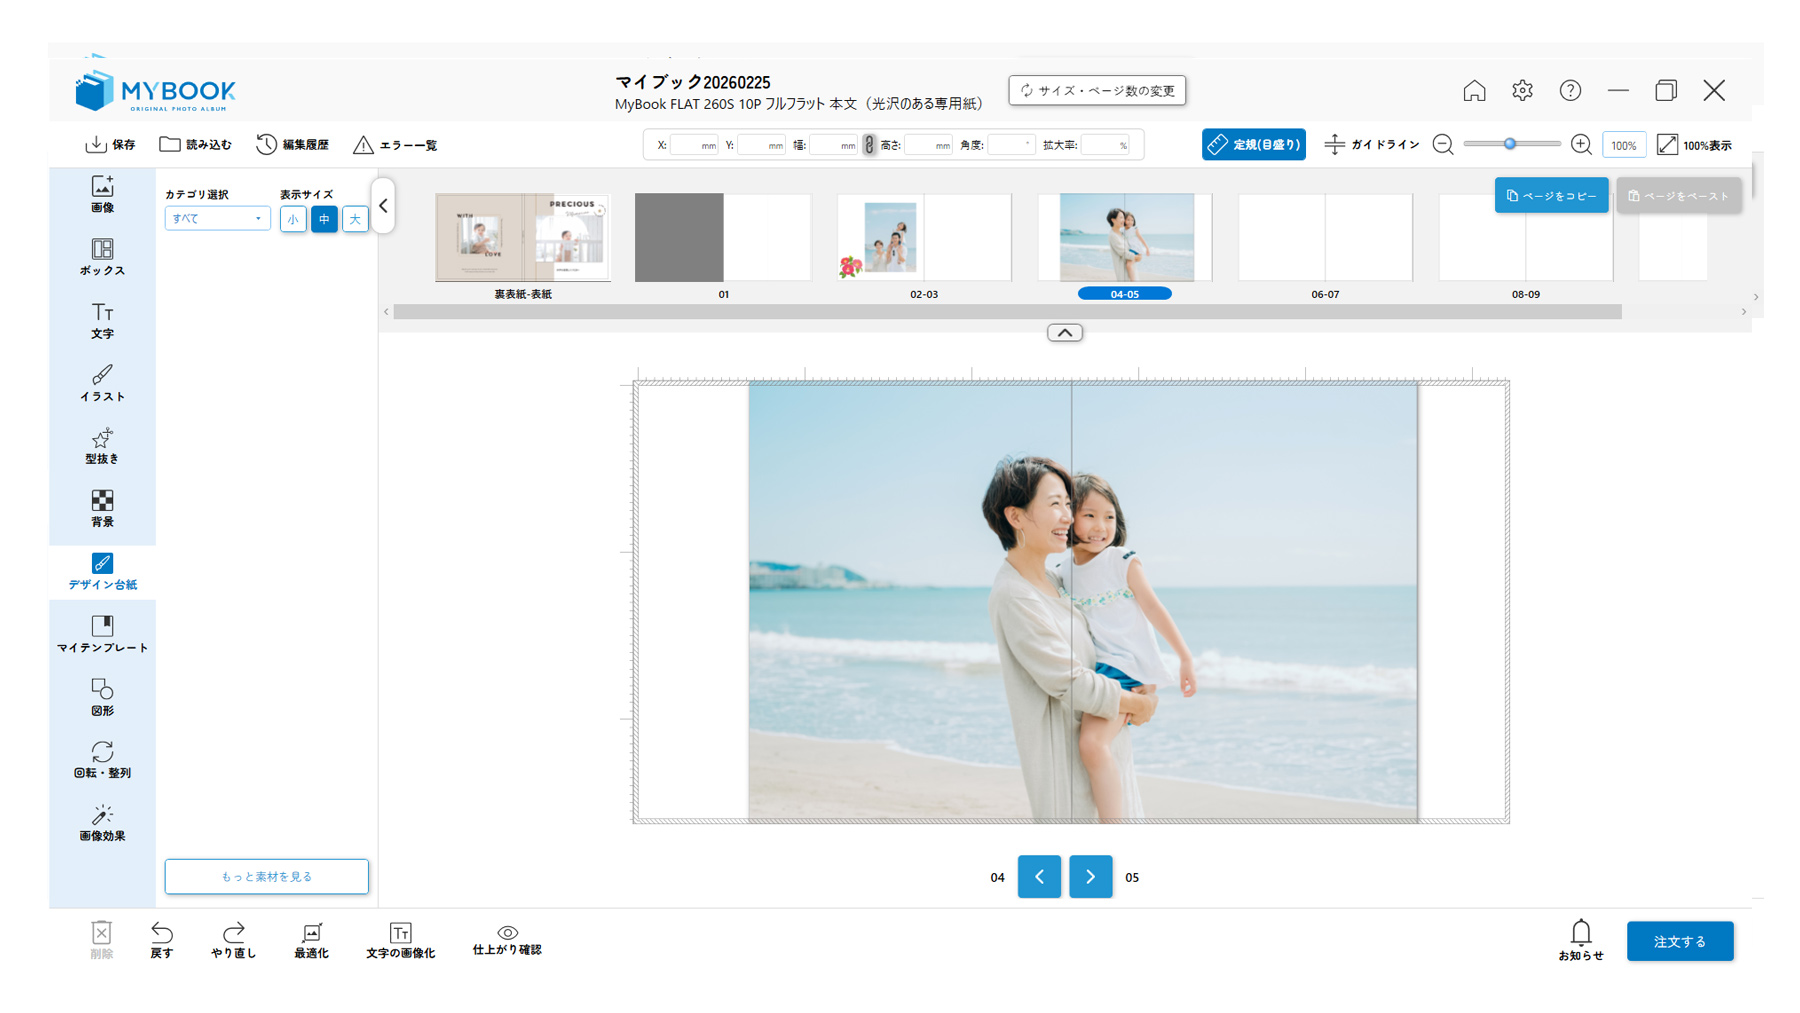Select the デザイン台紙 sidebar tab
Screen dimensions: 1800x1013
tap(102, 572)
